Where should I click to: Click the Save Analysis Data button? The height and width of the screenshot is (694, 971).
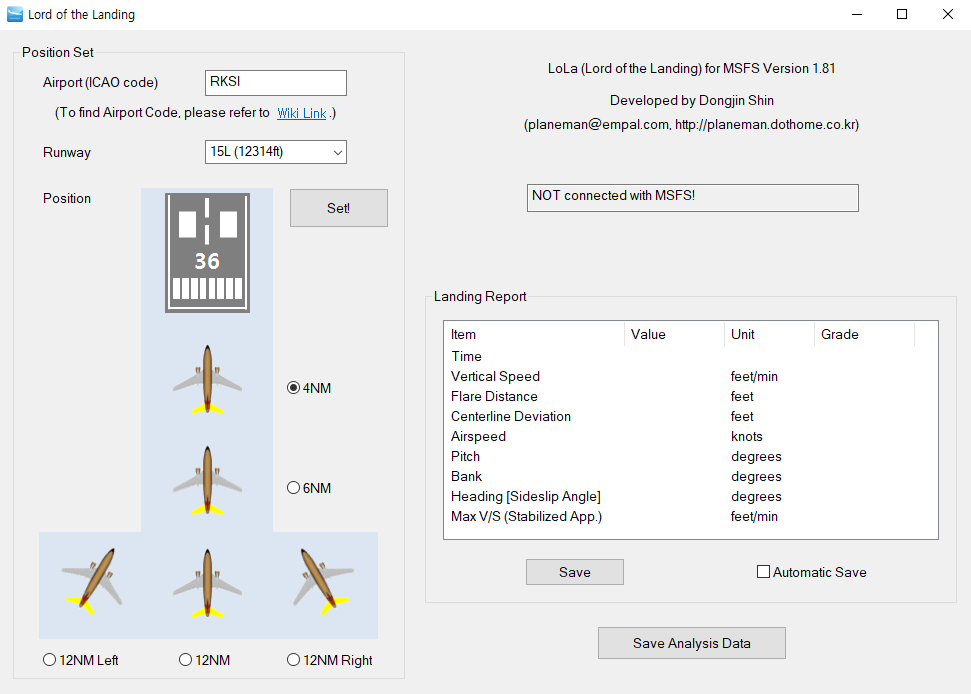692,643
